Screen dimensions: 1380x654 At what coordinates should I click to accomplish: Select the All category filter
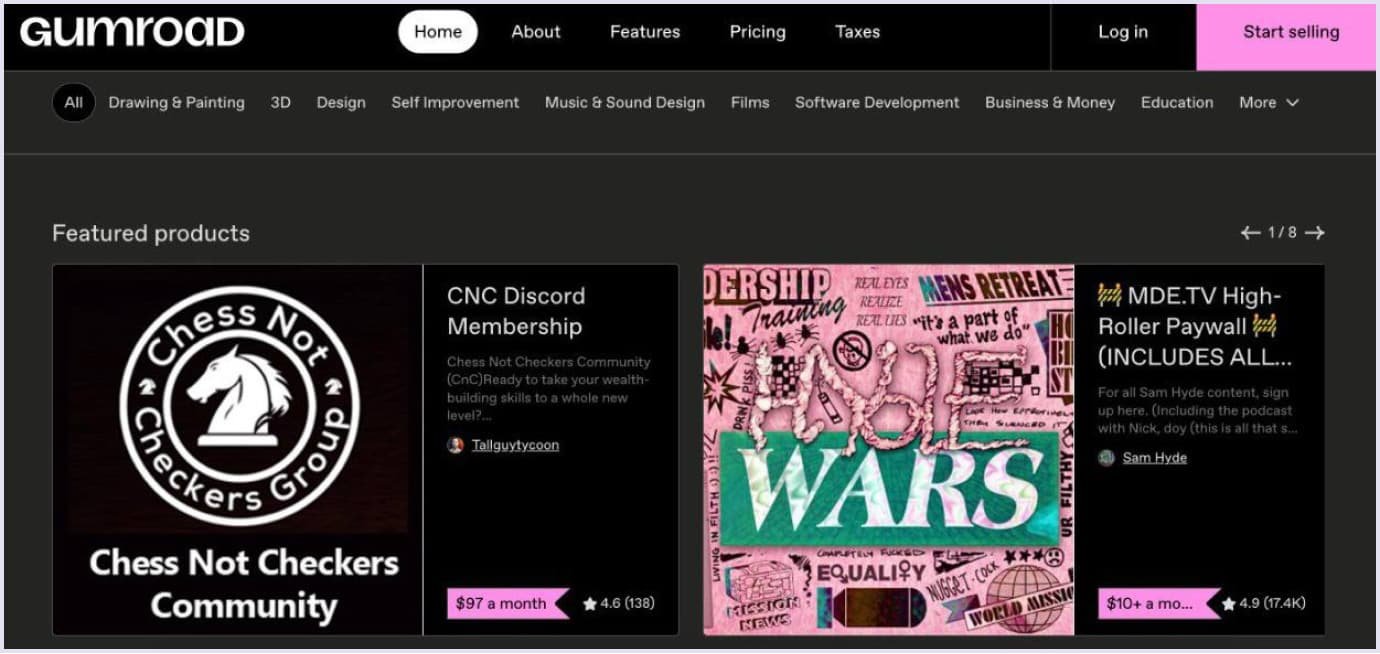click(74, 102)
